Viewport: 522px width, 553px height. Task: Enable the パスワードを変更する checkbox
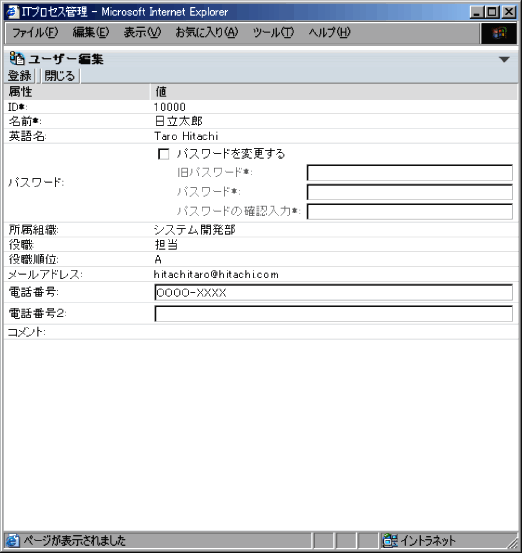(x=164, y=154)
